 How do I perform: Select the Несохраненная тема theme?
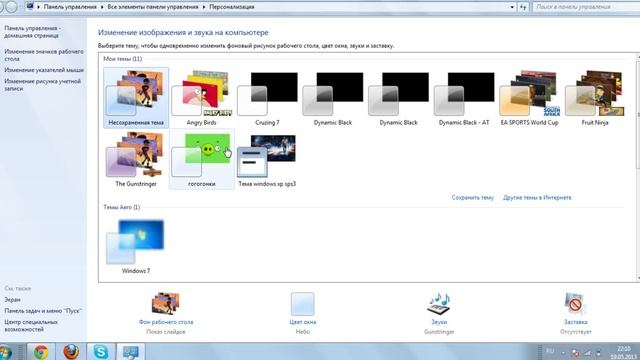tap(136, 98)
